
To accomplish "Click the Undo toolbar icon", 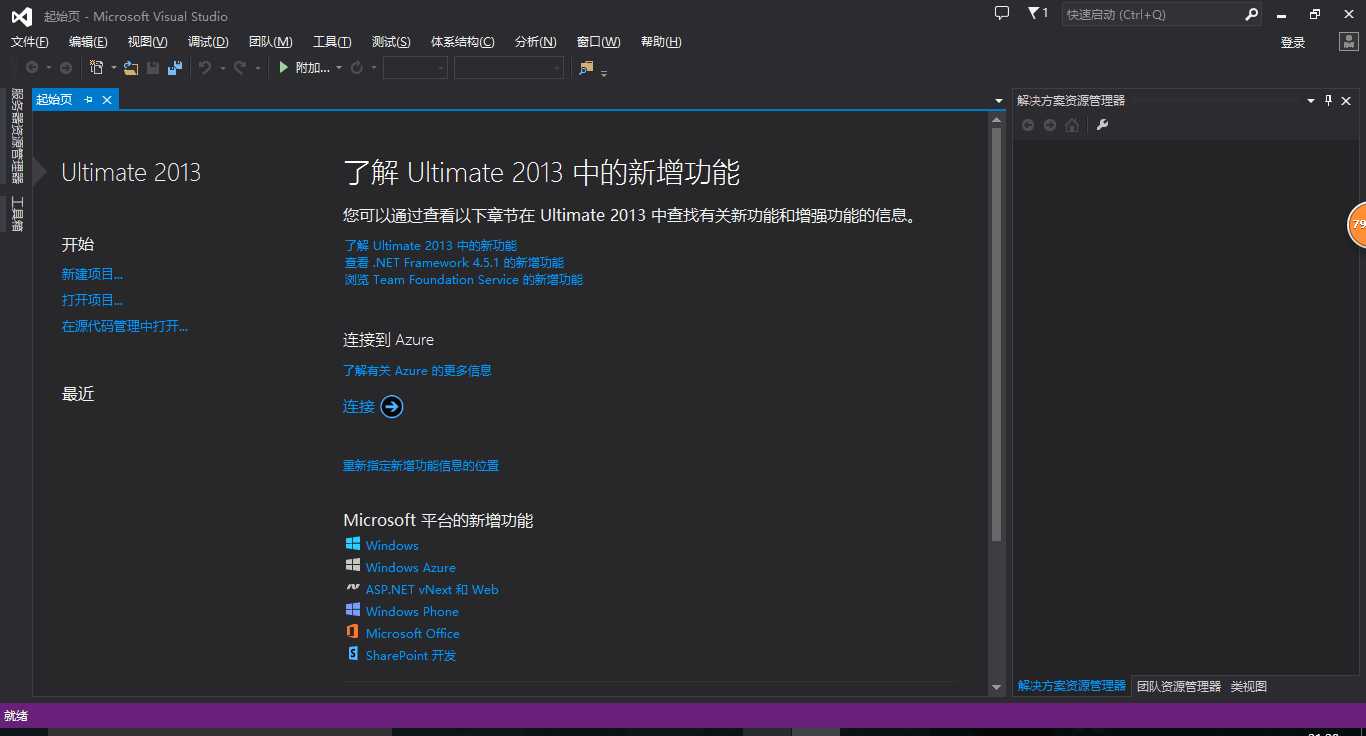I will [x=205, y=67].
